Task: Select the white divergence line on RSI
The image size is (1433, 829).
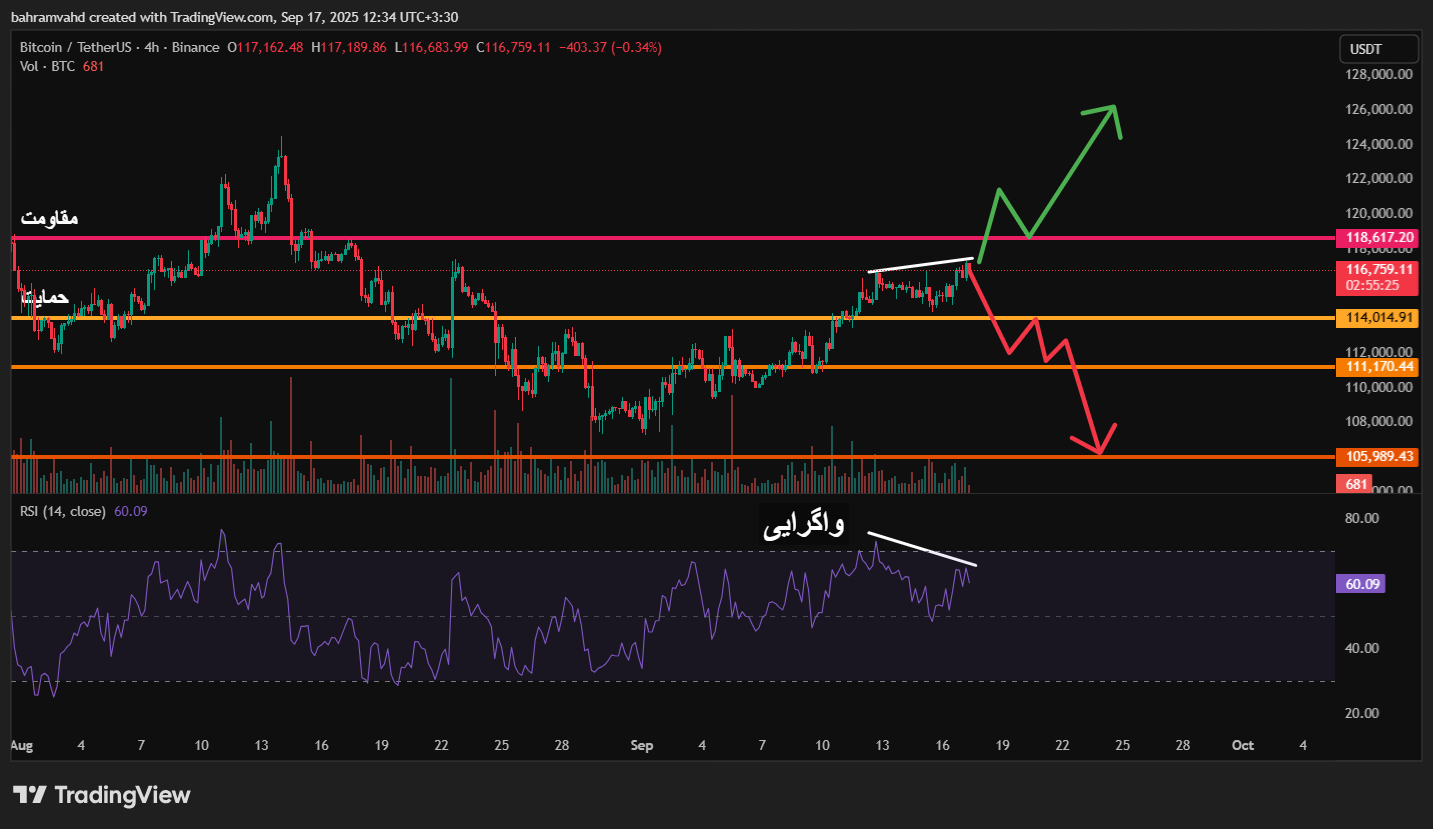Action: tap(920, 549)
